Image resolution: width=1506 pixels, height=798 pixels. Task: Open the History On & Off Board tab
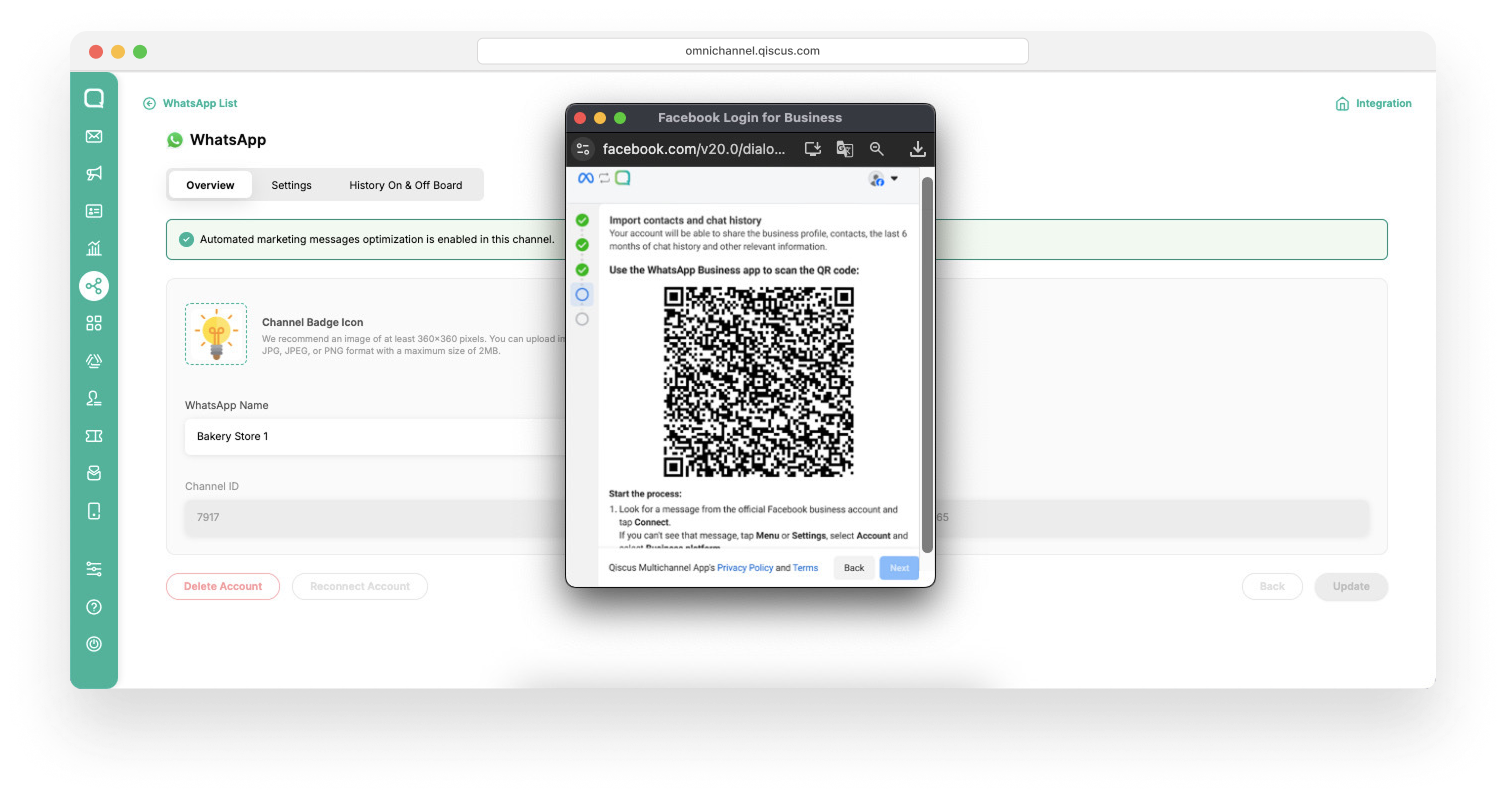pyautogui.click(x=405, y=185)
